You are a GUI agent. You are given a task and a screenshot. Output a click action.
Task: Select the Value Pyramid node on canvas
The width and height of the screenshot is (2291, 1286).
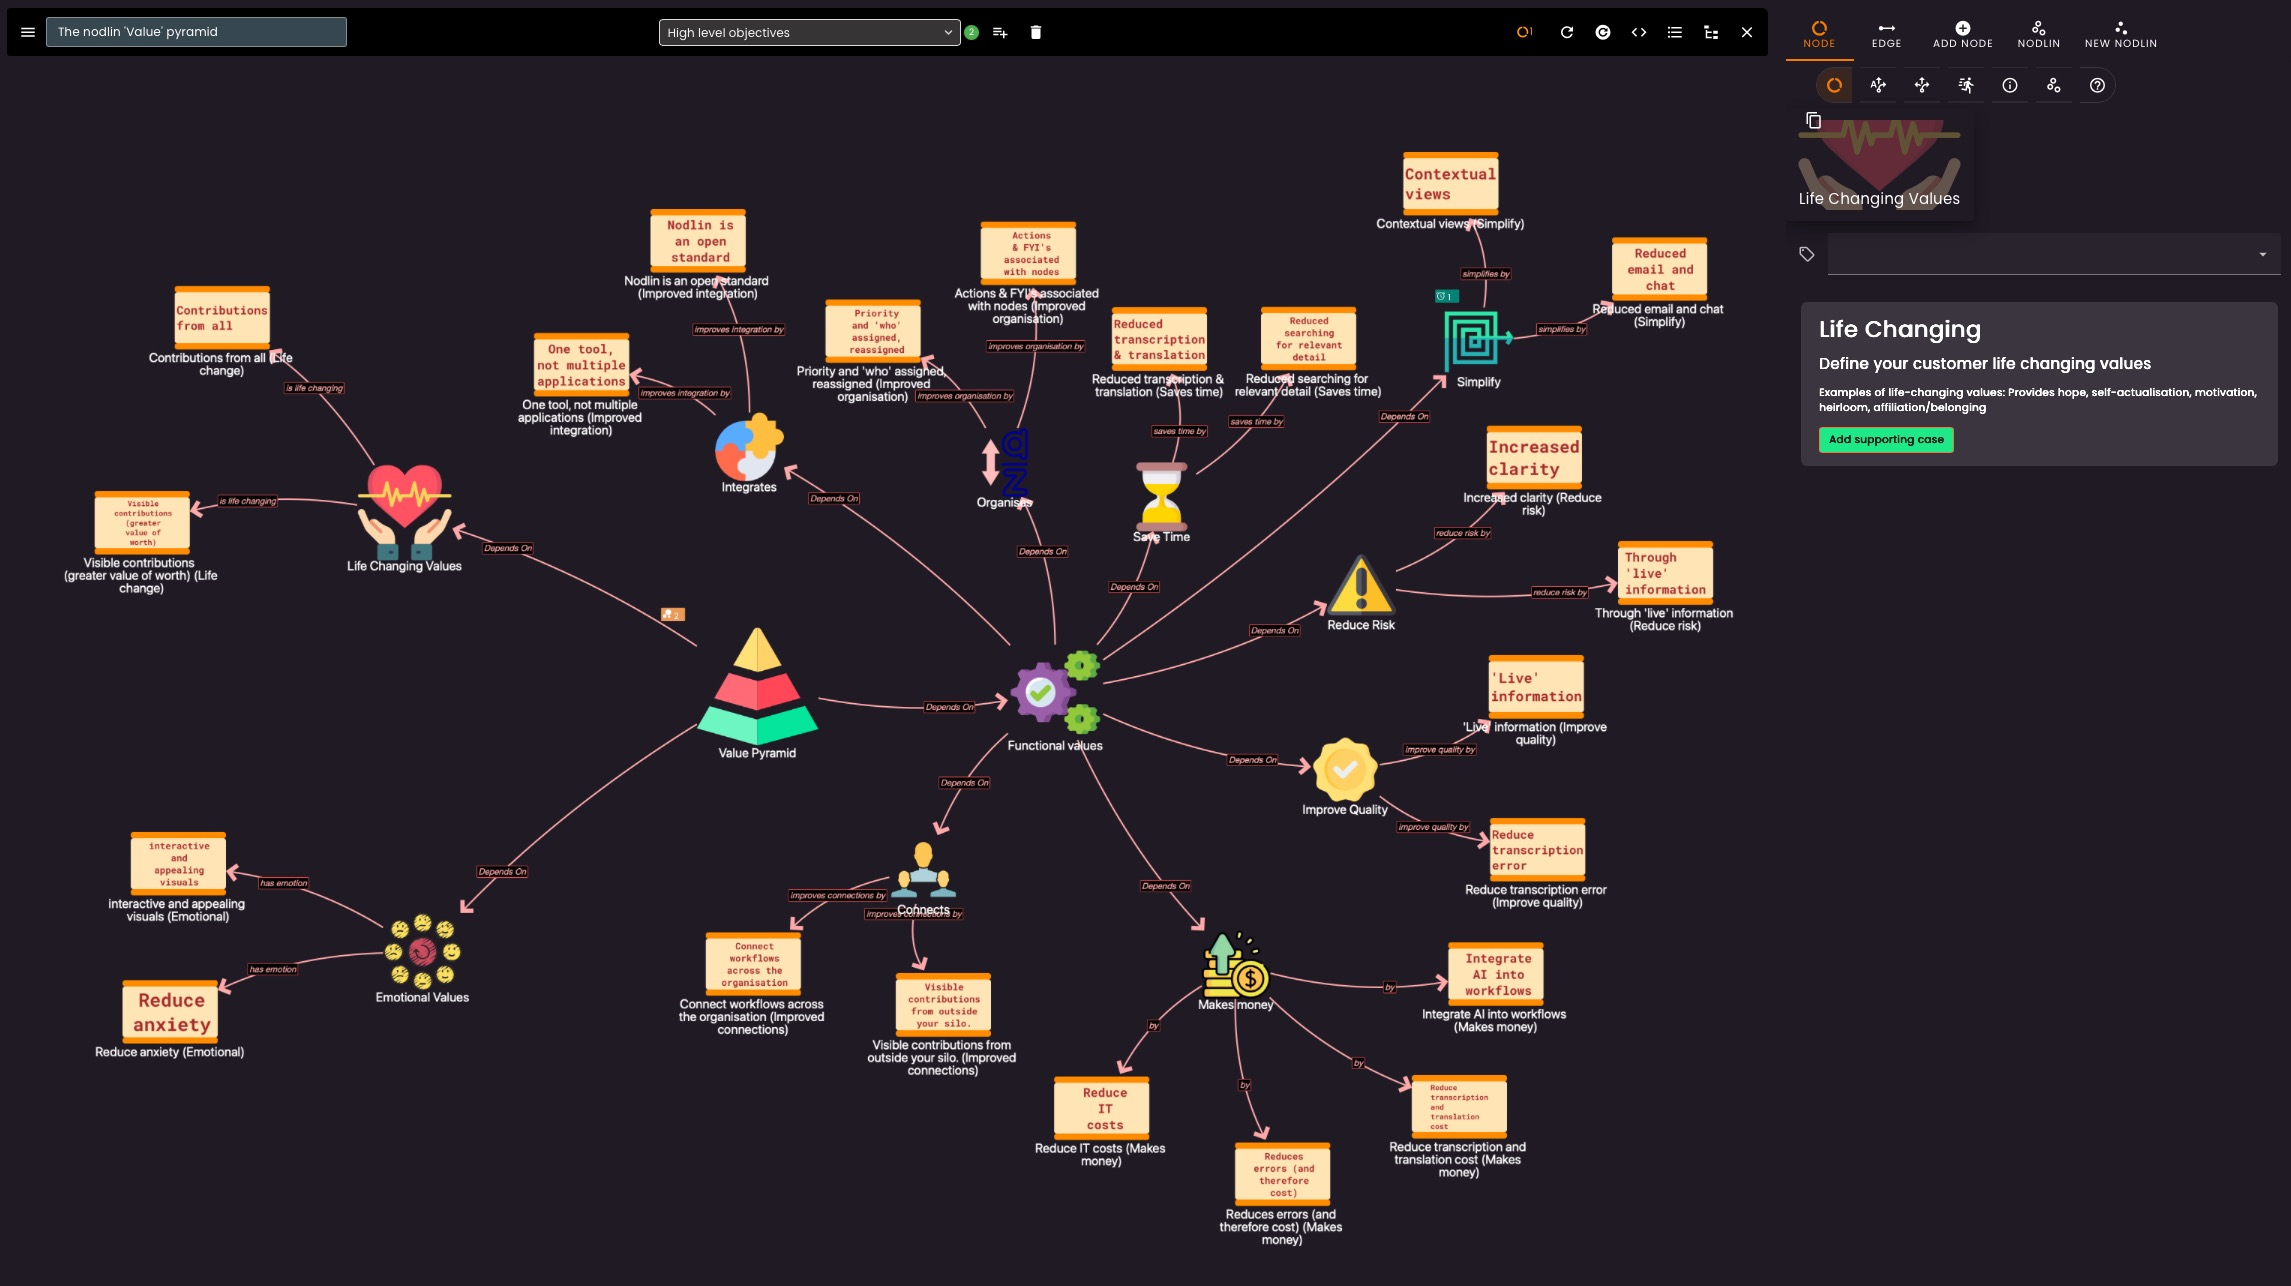point(757,687)
